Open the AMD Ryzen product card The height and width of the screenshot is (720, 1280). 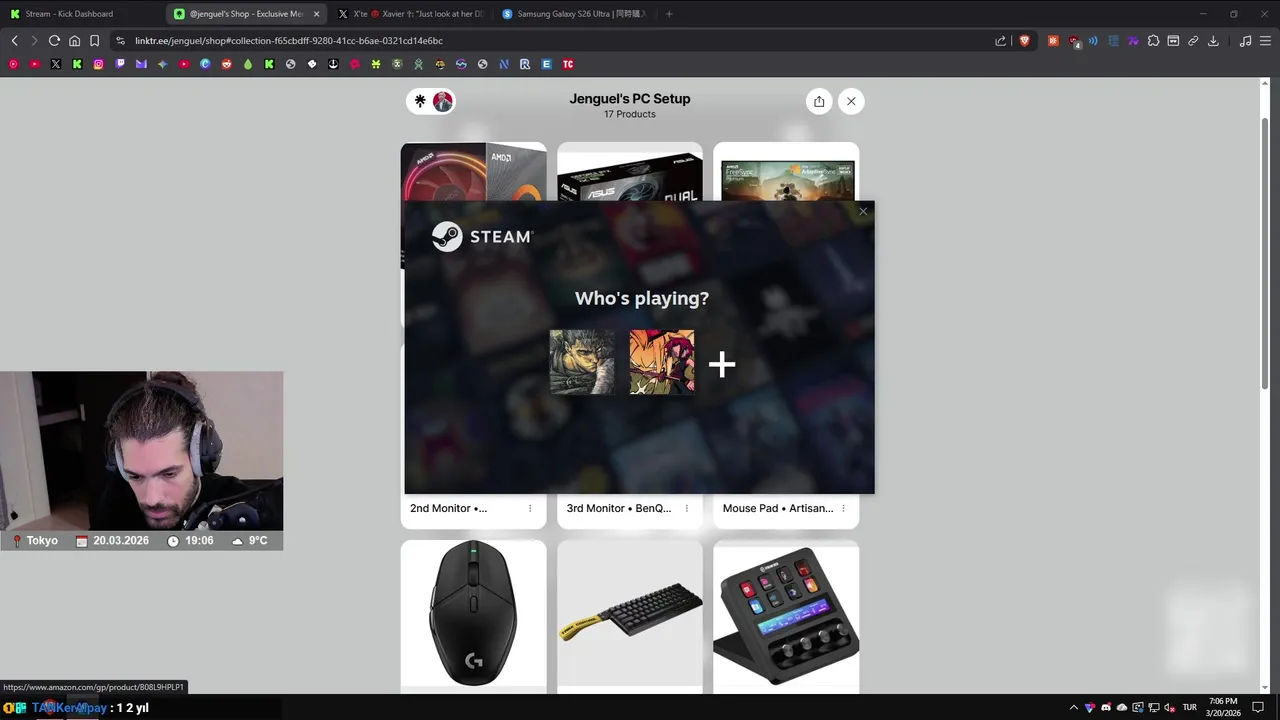point(474,171)
